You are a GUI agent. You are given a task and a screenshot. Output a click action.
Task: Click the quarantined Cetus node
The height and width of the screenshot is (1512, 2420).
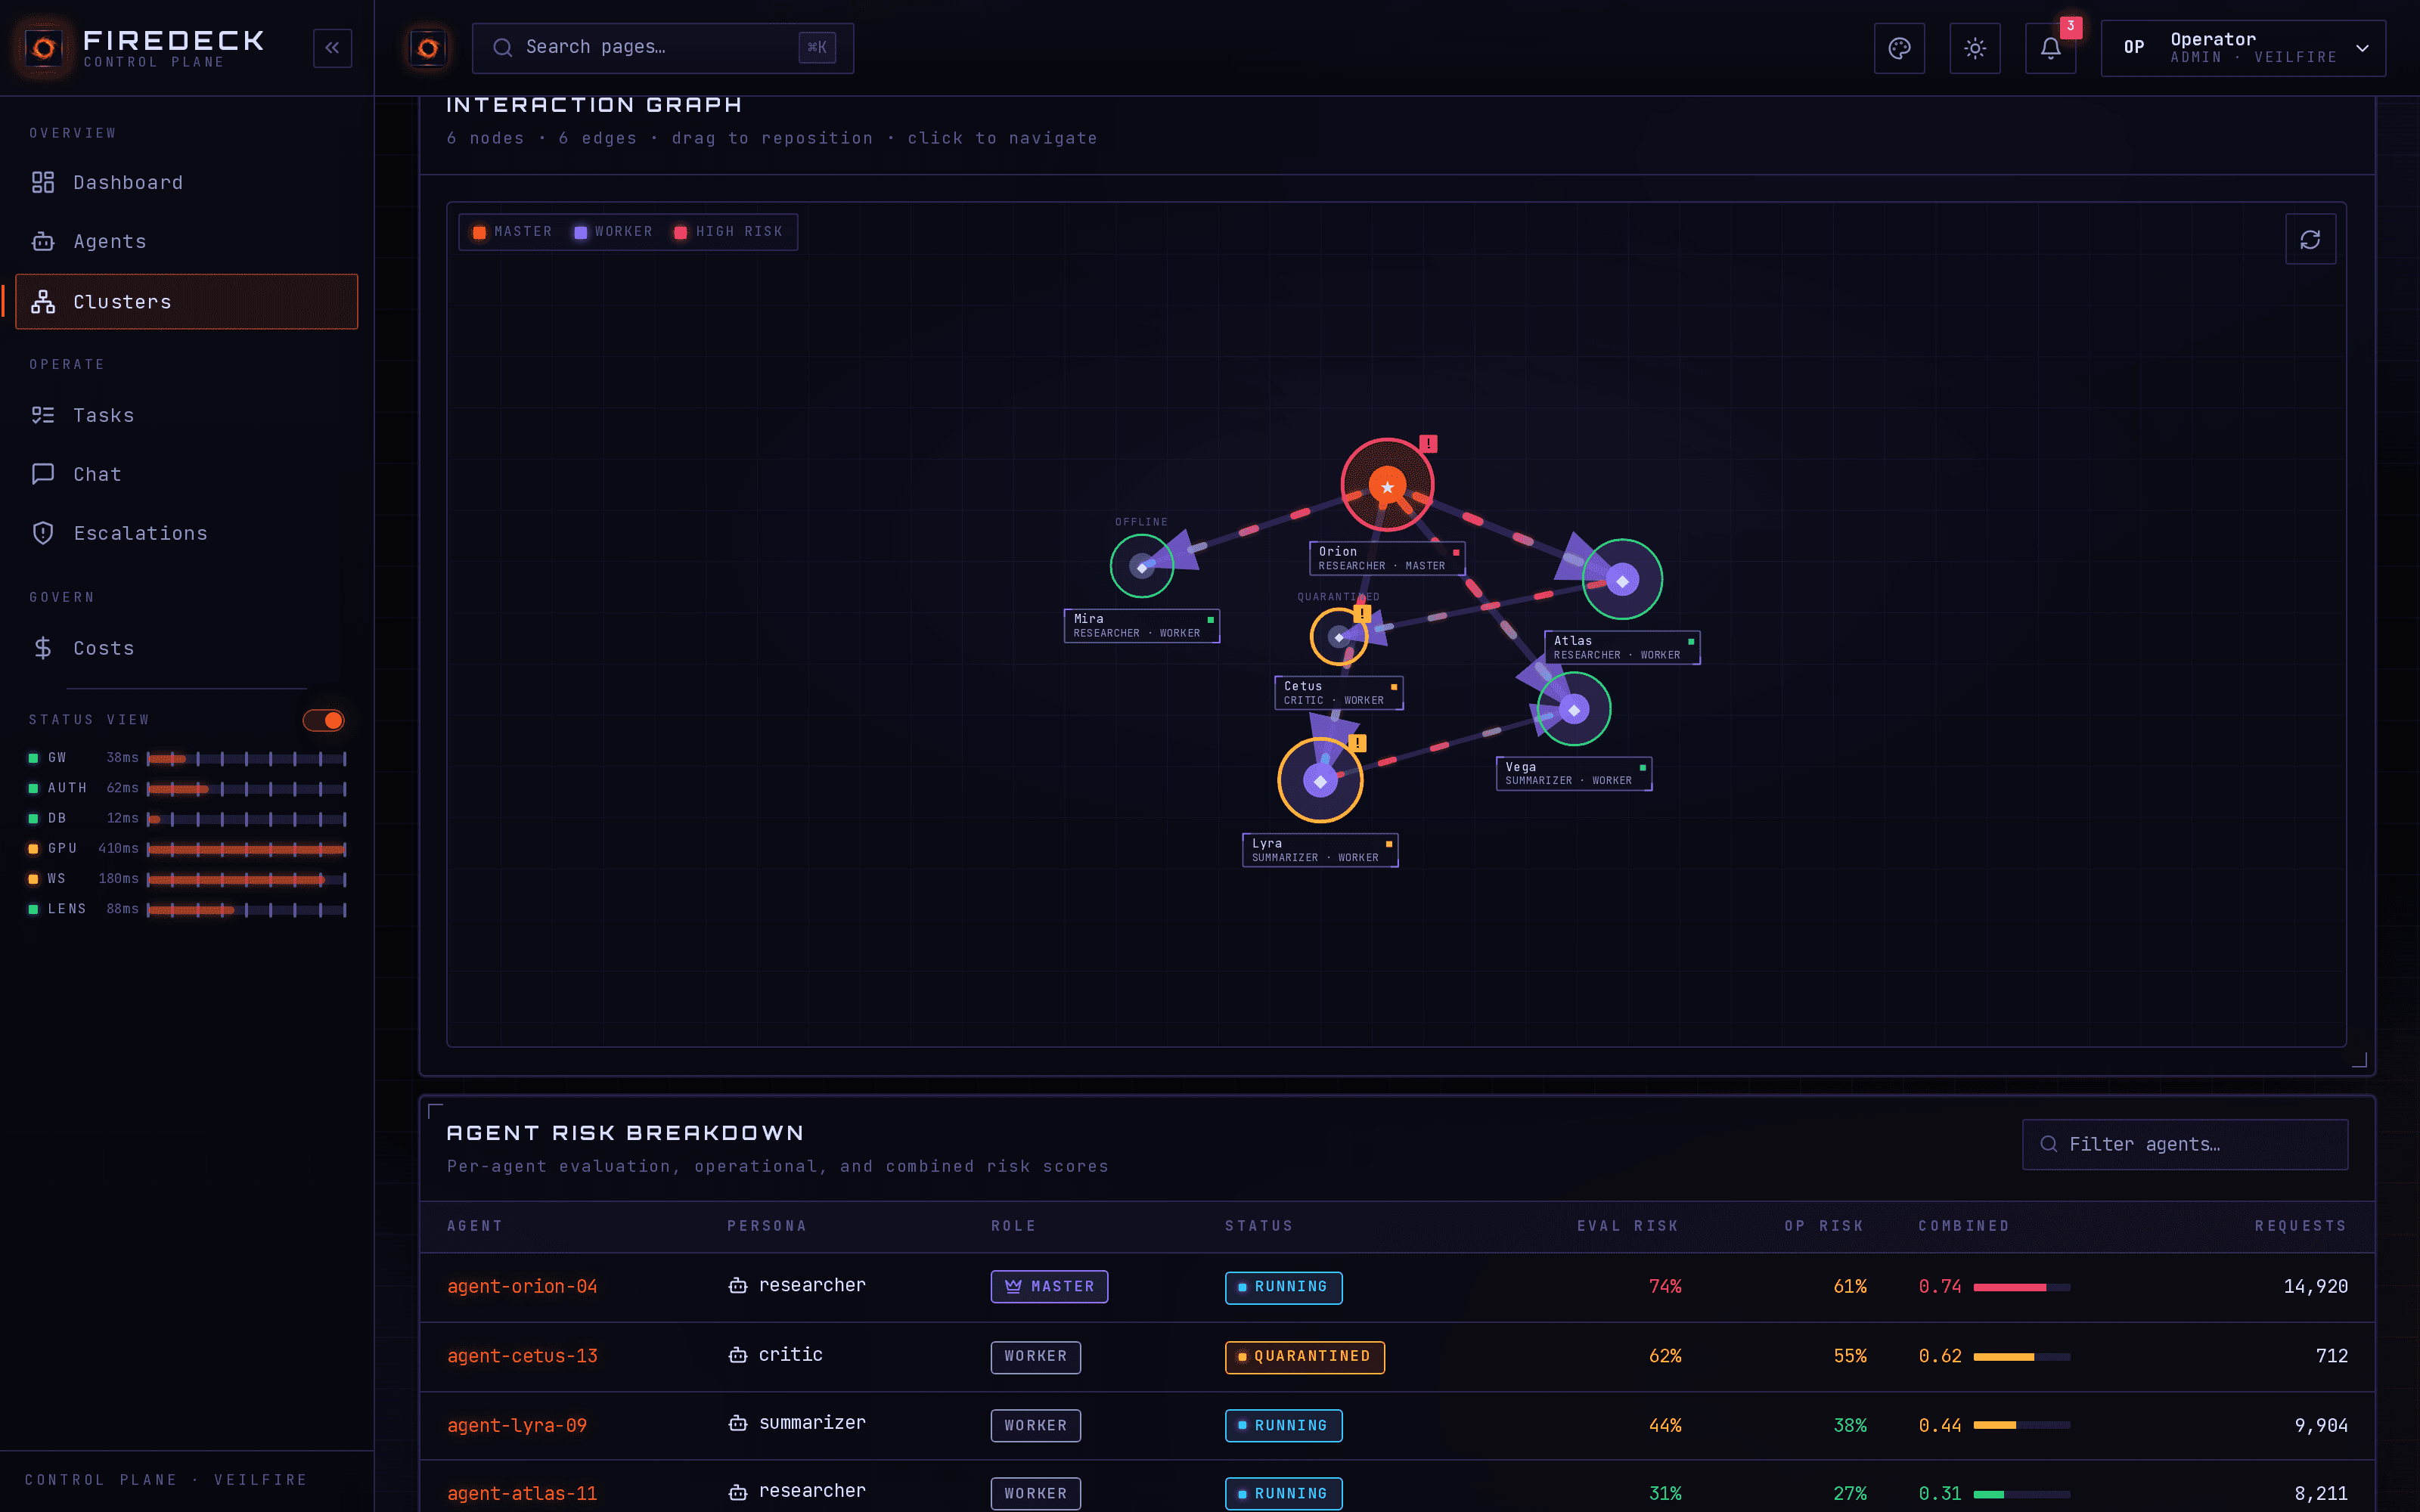(x=1339, y=636)
